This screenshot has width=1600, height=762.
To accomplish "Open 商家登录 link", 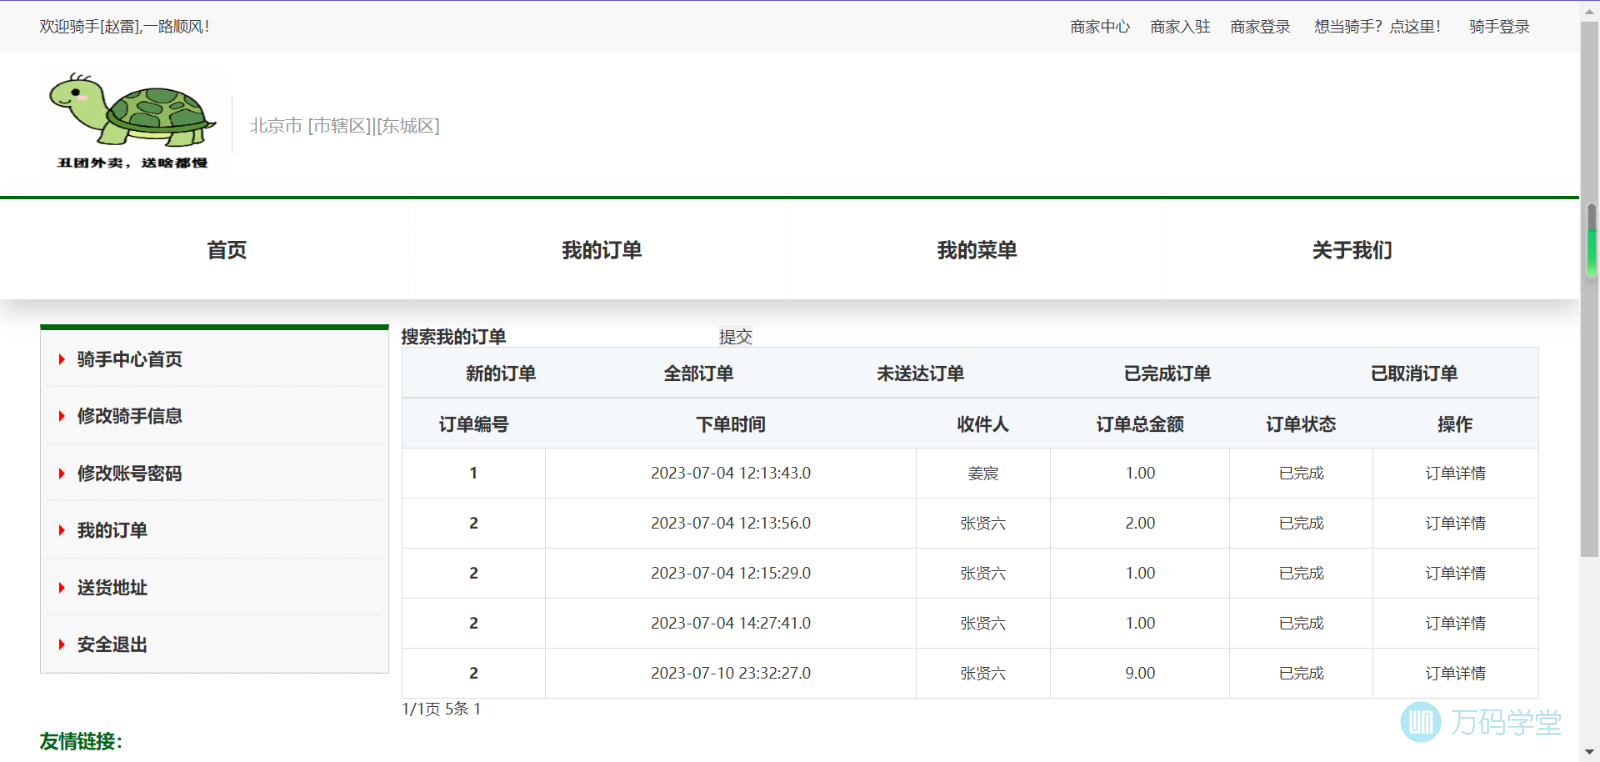I will [1260, 27].
